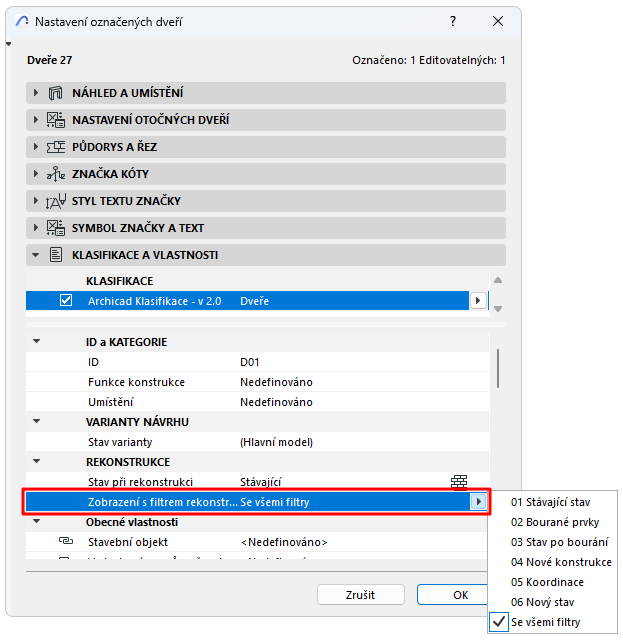
Task: Expand the NÁHLED A UMÍSTĚNÍ panel
Action: click(x=36, y=93)
